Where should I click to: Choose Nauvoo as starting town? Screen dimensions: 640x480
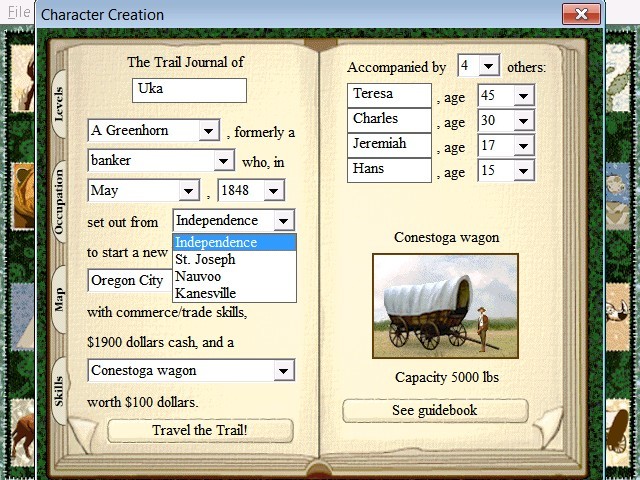pos(235,276)
